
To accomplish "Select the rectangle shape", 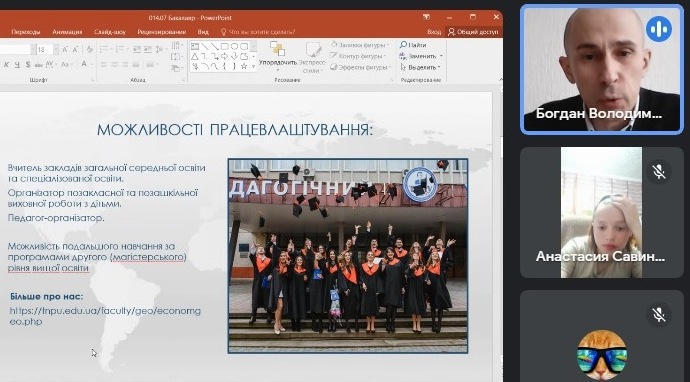I will click(224, 46).
